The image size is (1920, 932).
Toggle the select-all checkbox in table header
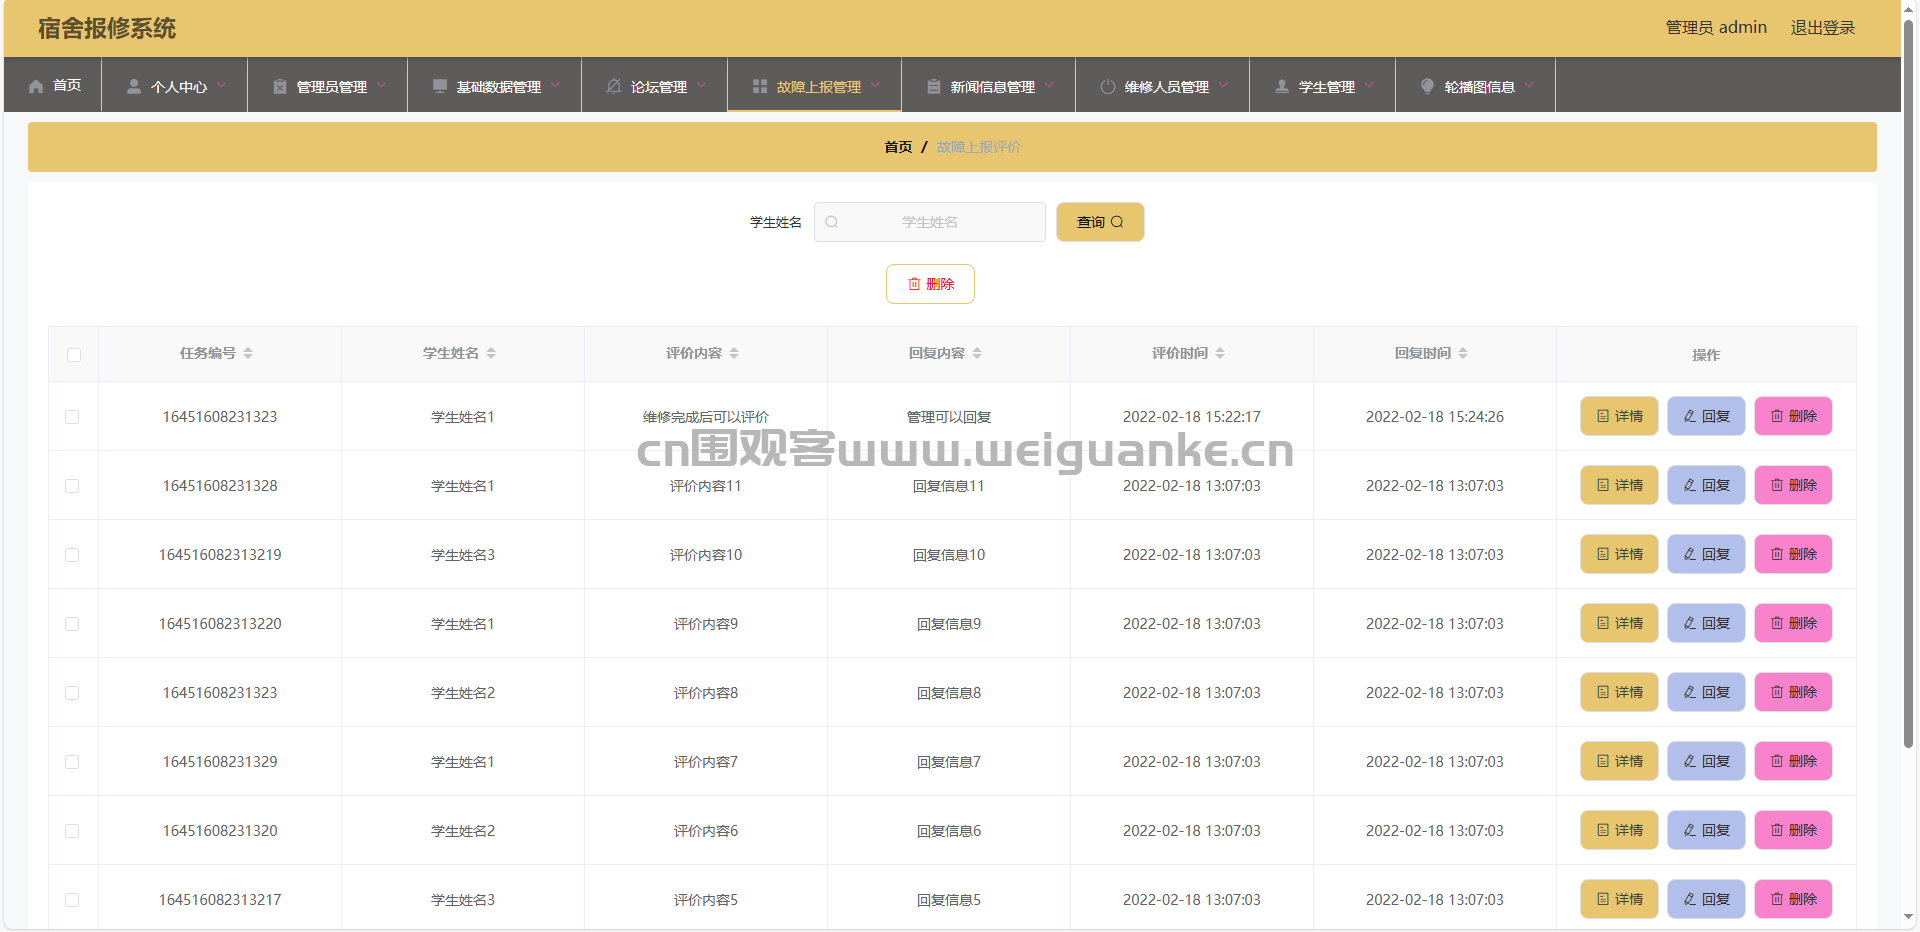point(74,355)
